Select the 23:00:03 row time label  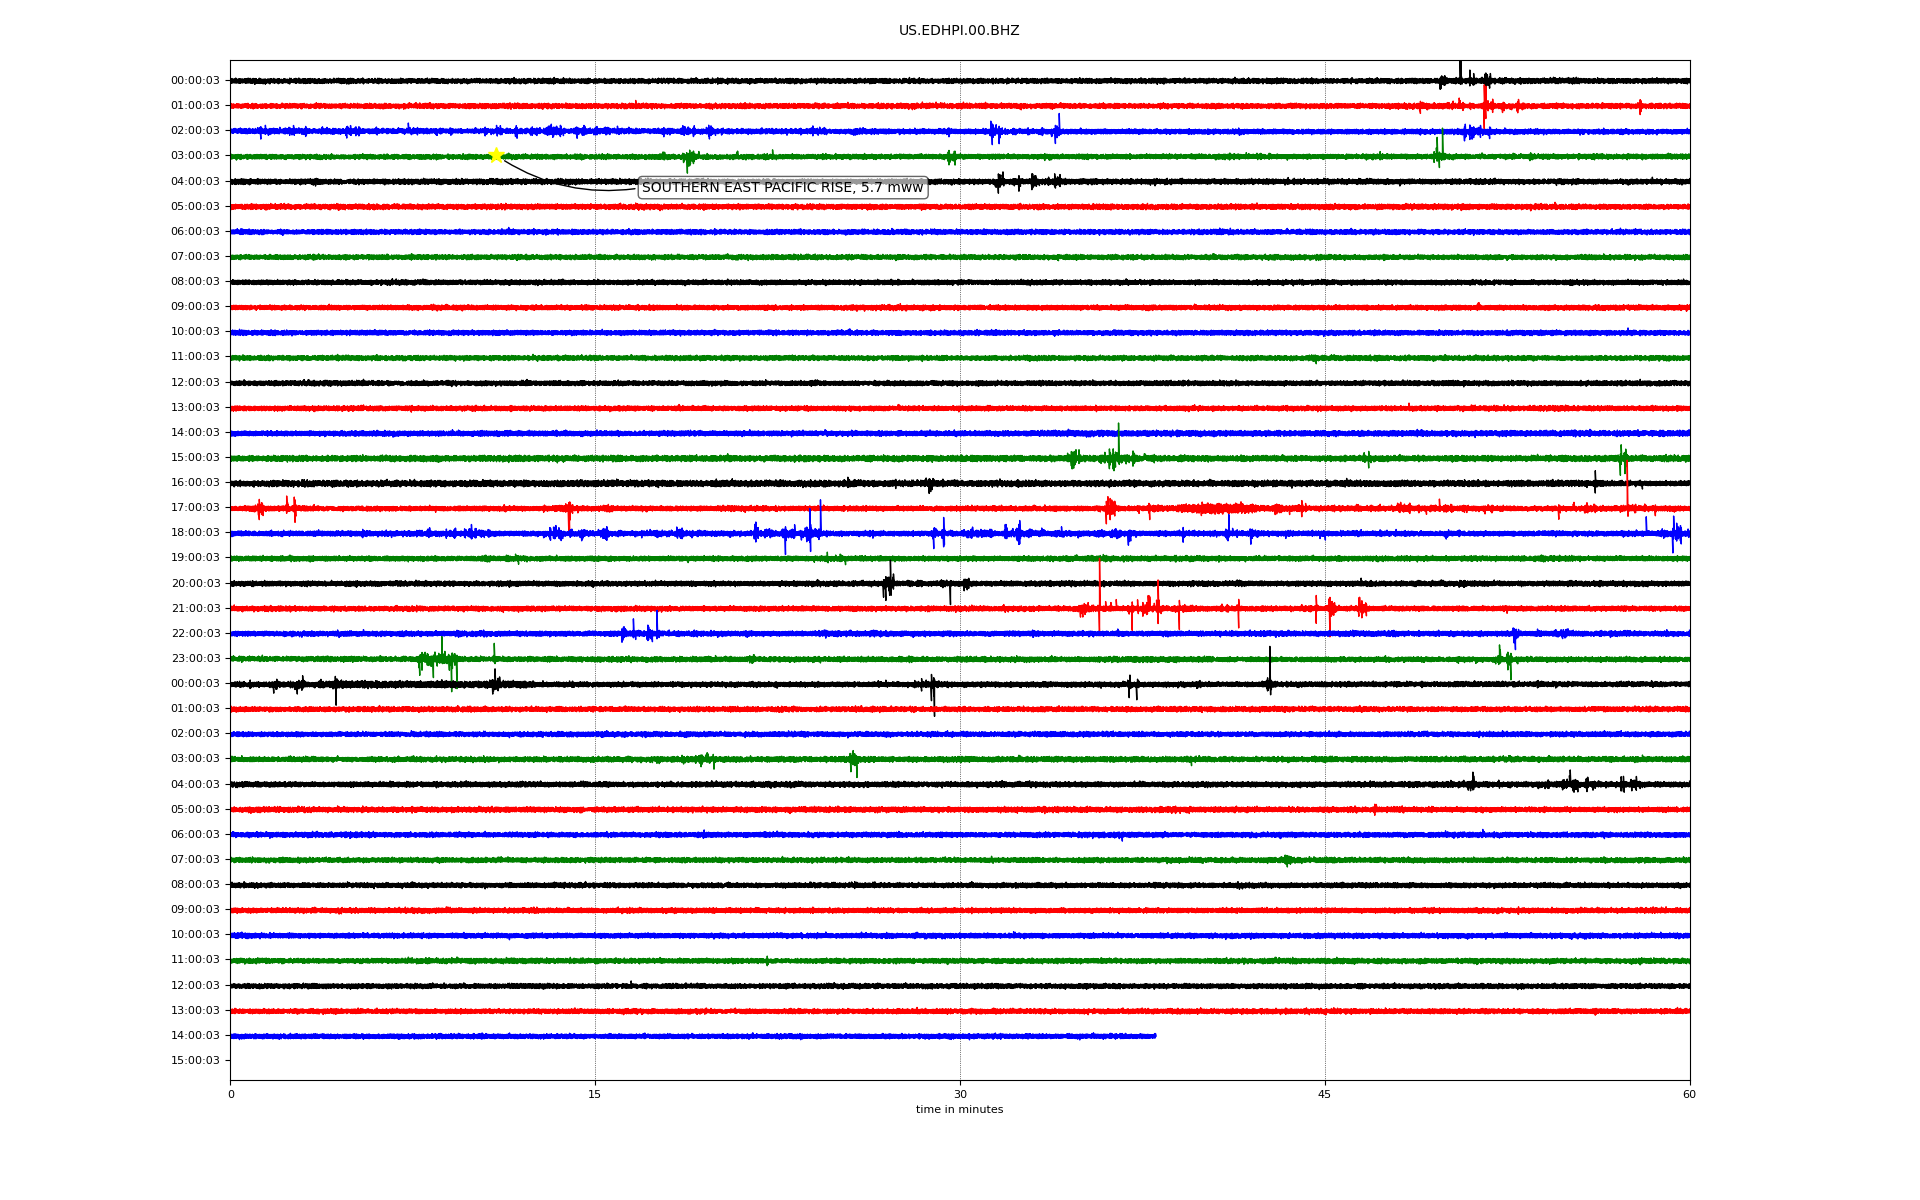pos(195,659)
